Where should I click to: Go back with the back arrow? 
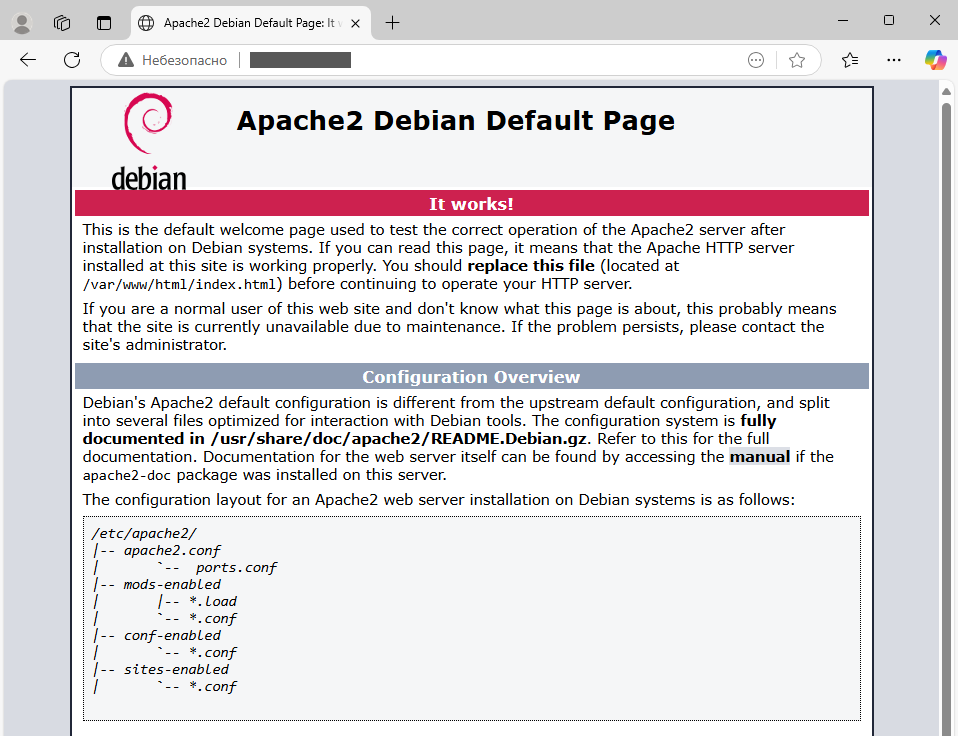tap(28, 60)
